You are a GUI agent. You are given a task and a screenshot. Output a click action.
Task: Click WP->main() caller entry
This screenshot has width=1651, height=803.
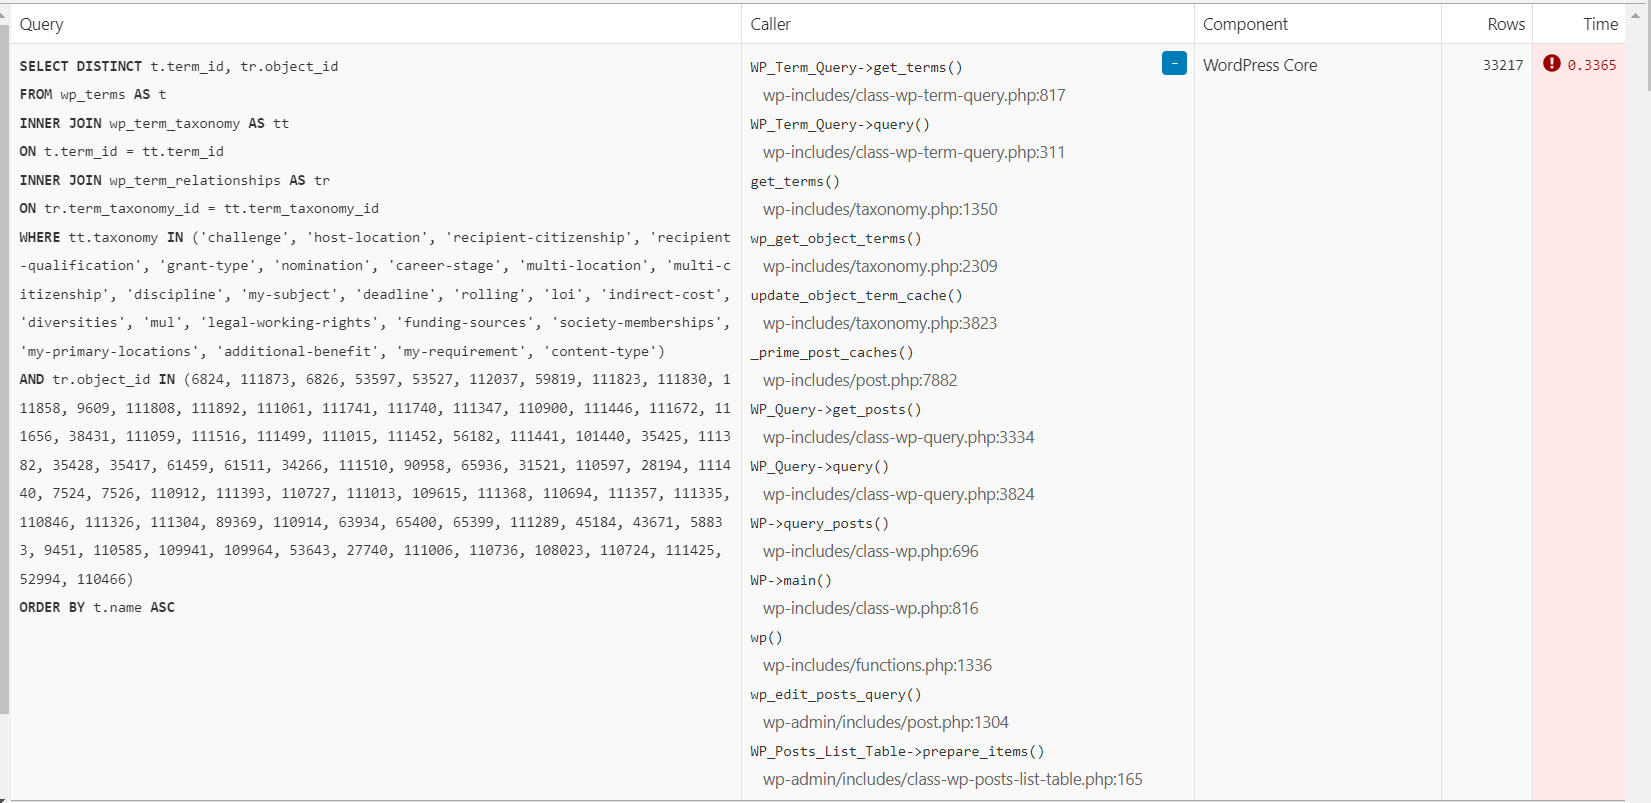(x=791, y=580)
